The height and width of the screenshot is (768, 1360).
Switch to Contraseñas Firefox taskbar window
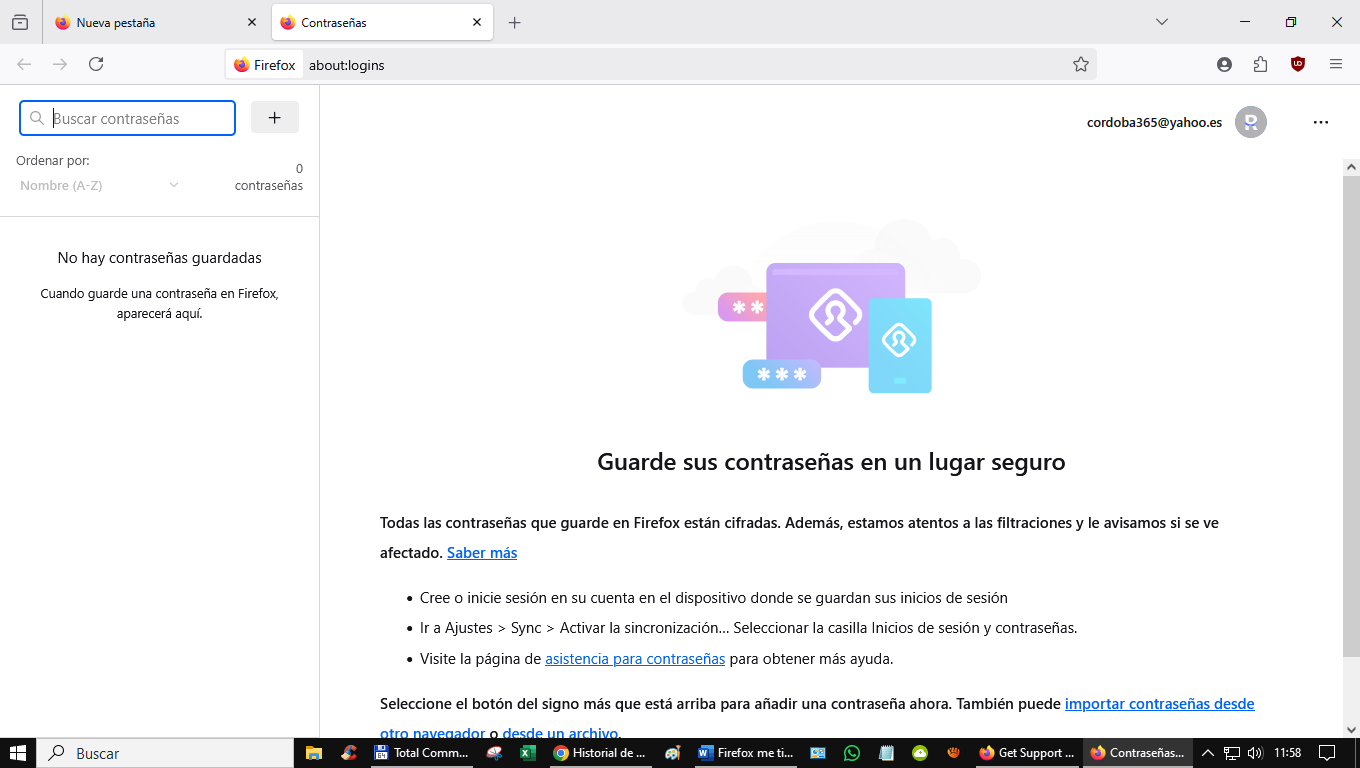pos(1138,753)
